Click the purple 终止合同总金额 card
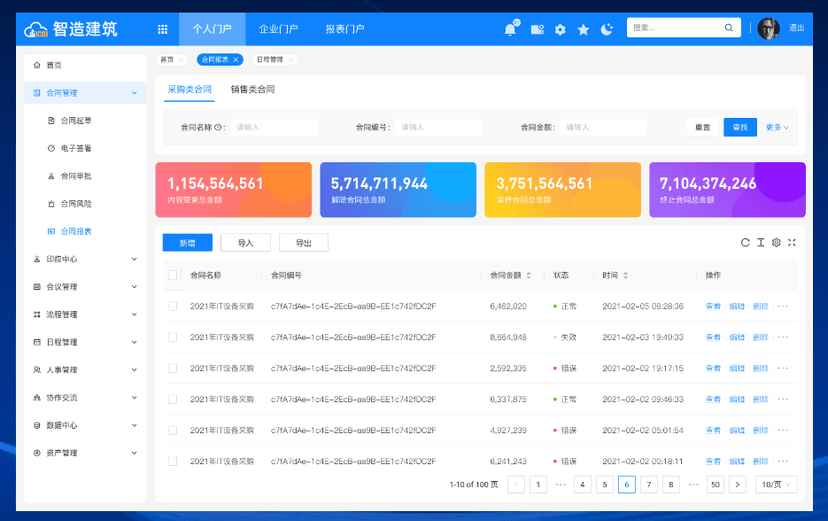Viewport: 828px width, 521px height. [727, 190]
